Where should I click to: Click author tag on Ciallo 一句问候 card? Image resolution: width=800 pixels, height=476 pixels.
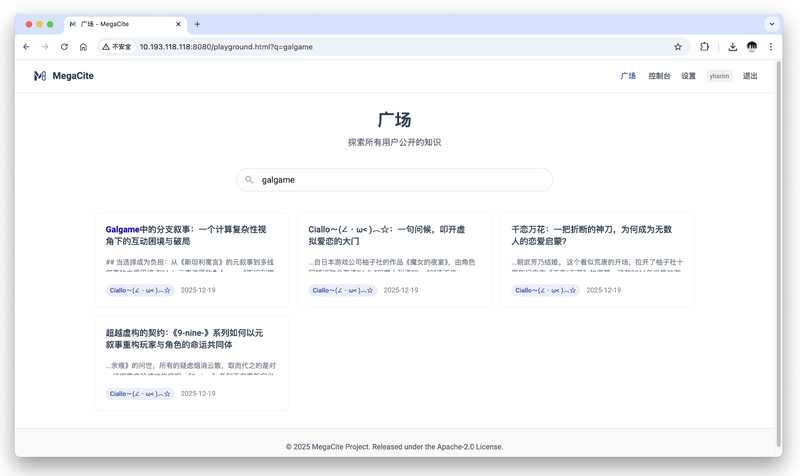(343, 290)
